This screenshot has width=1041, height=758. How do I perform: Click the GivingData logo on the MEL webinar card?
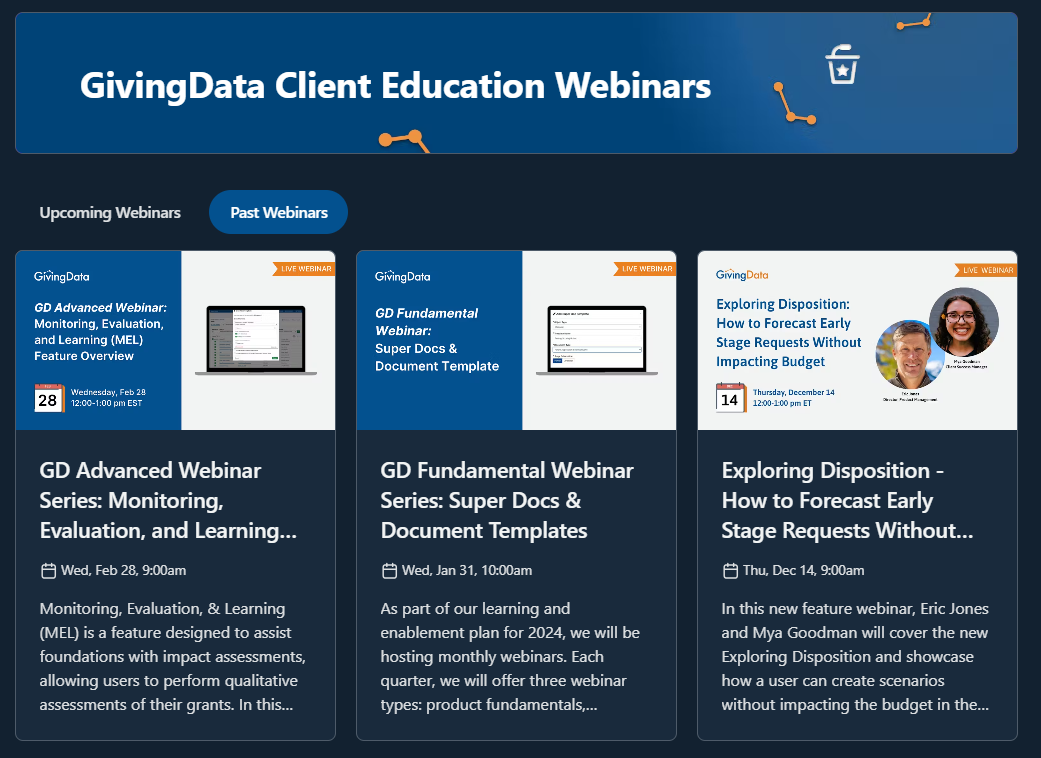point(62,275)
